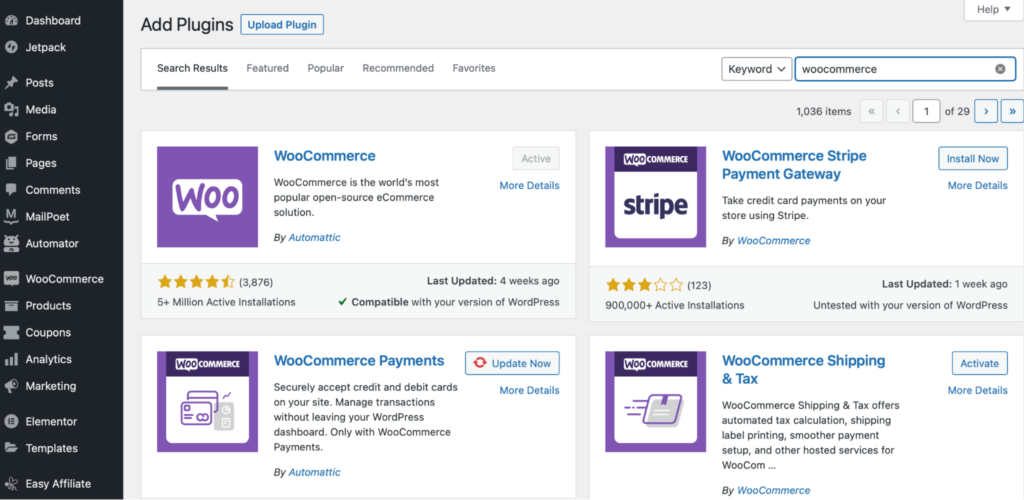Click the current page number field
The image size is (1024, 500).
[927, 111]
